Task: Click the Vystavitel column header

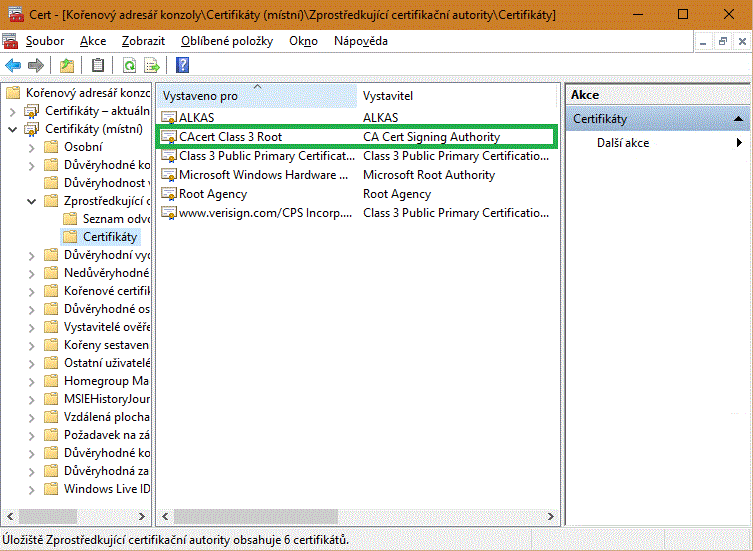Action: click(388, 96)
